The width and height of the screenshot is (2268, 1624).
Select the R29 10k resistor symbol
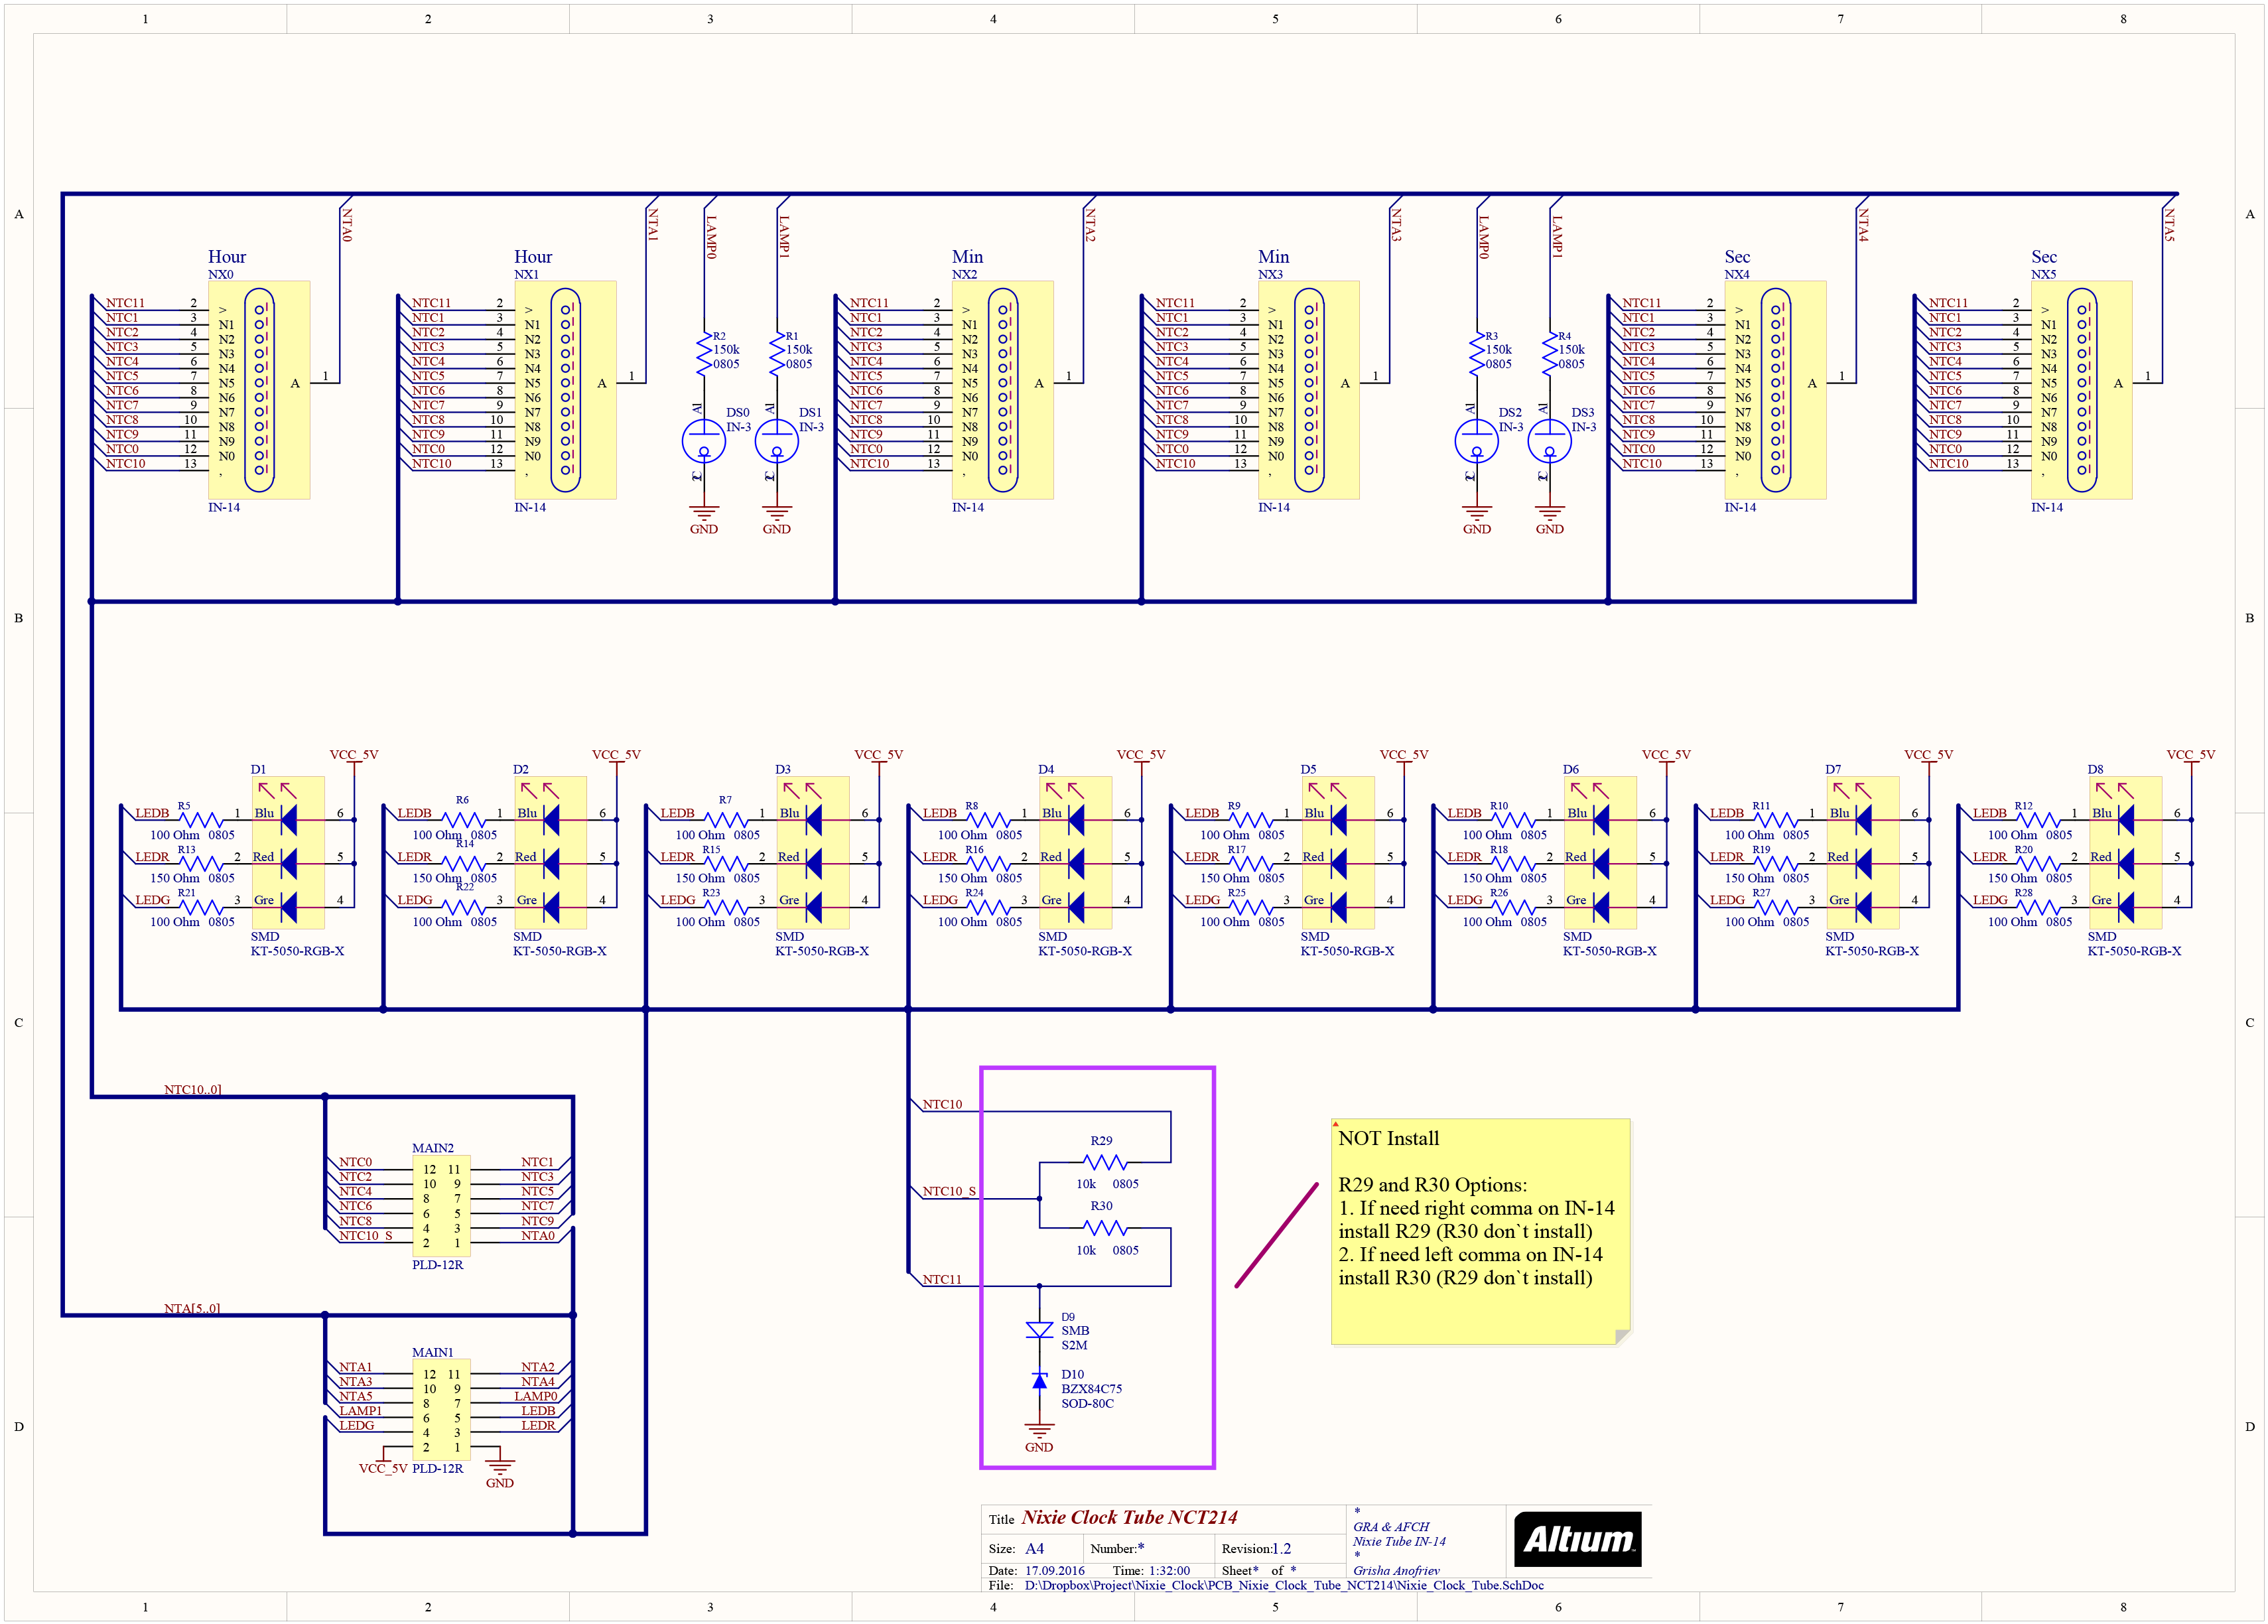[x=1105, y=1162]
